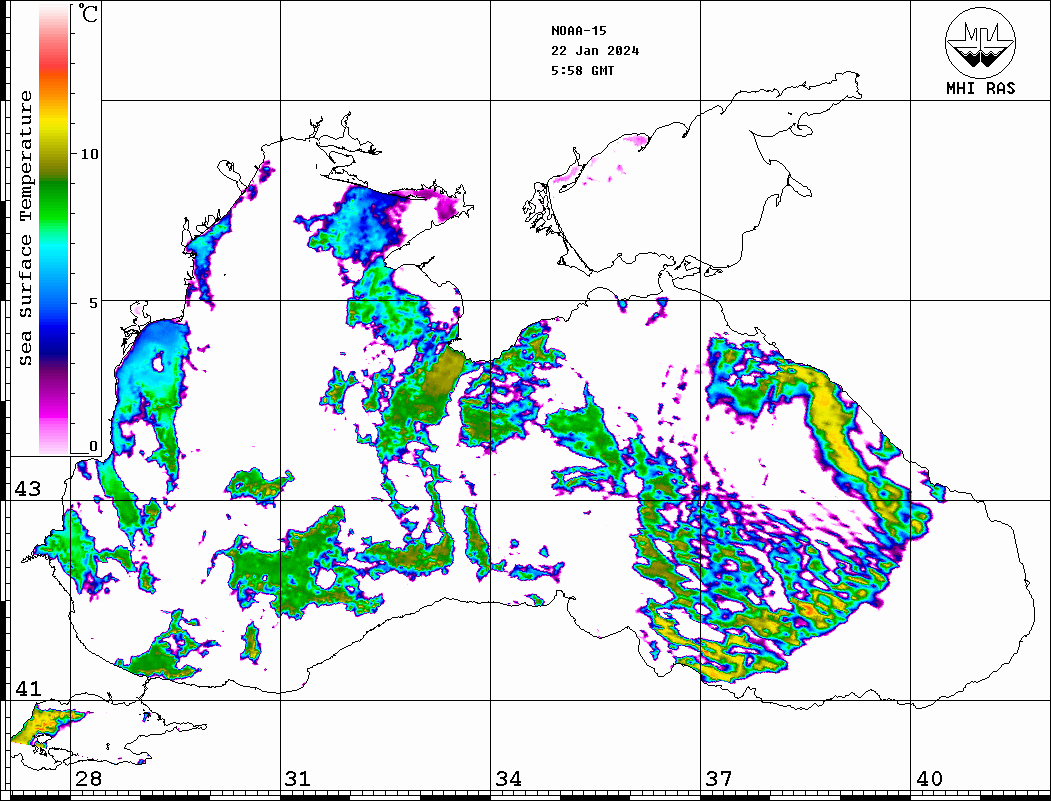Select the NOAA-15 satellite label
This screenshot has width=1051, height=801.
578,31
